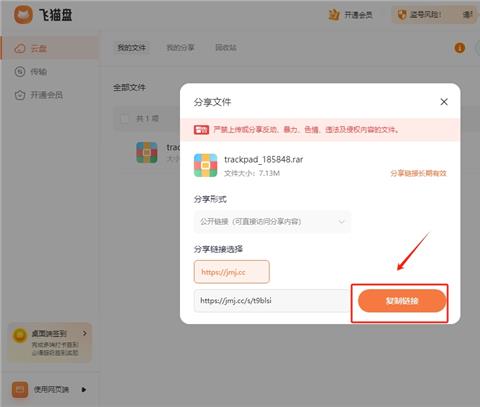This screenshot has width=480, height=407.
Task: Click the 分享形式 label
Action: pos(210,199)
